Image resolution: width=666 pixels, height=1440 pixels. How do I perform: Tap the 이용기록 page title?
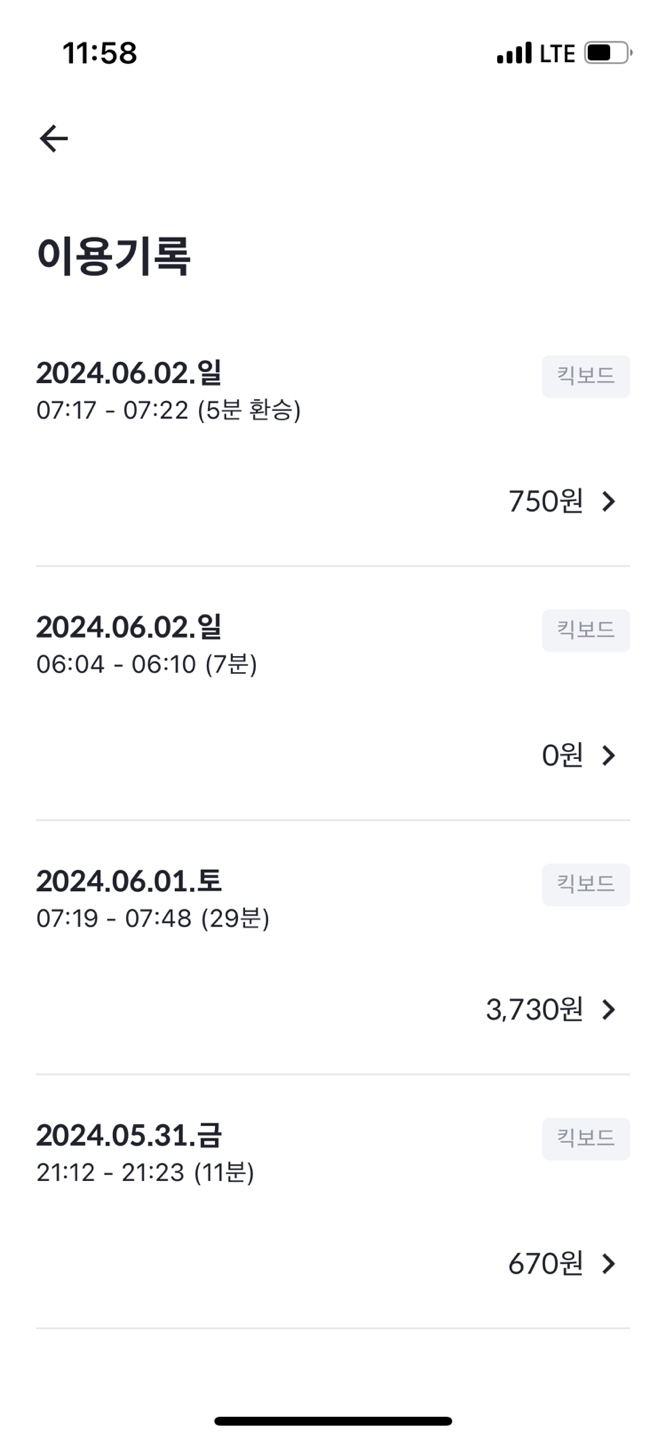113,256
